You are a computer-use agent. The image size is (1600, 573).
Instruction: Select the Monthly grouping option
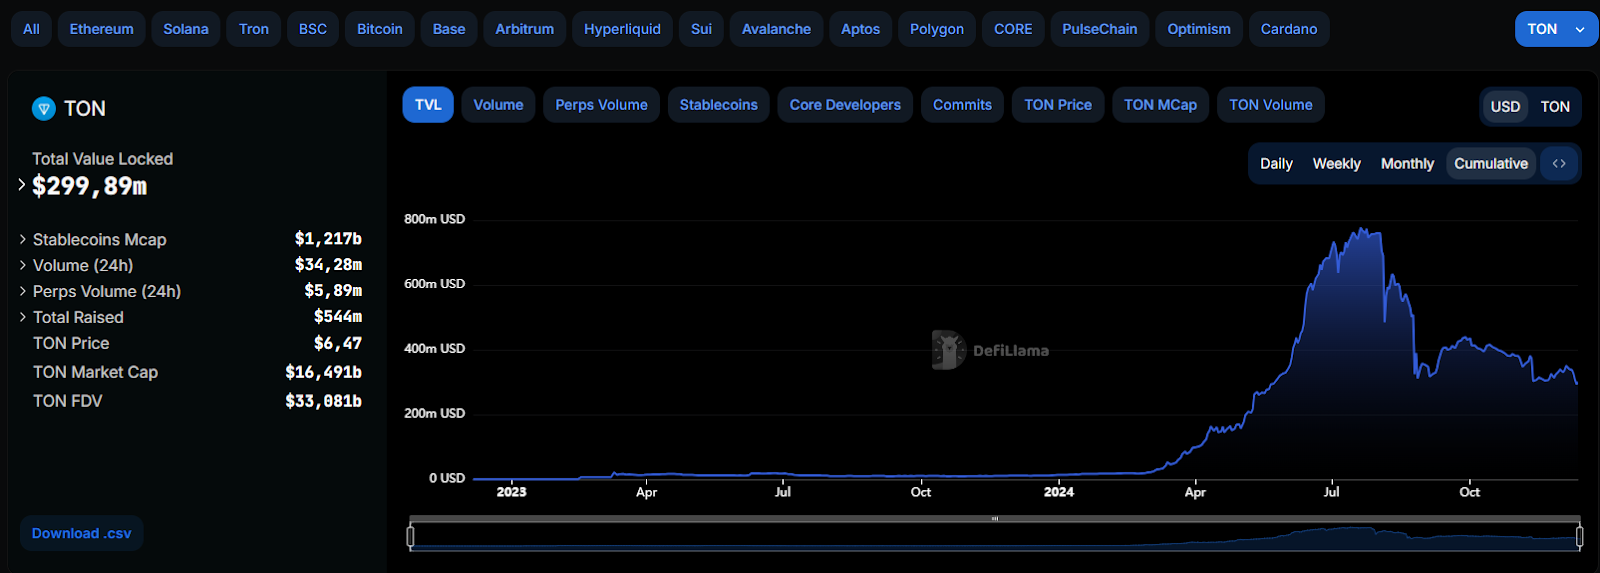(1407, 164)
